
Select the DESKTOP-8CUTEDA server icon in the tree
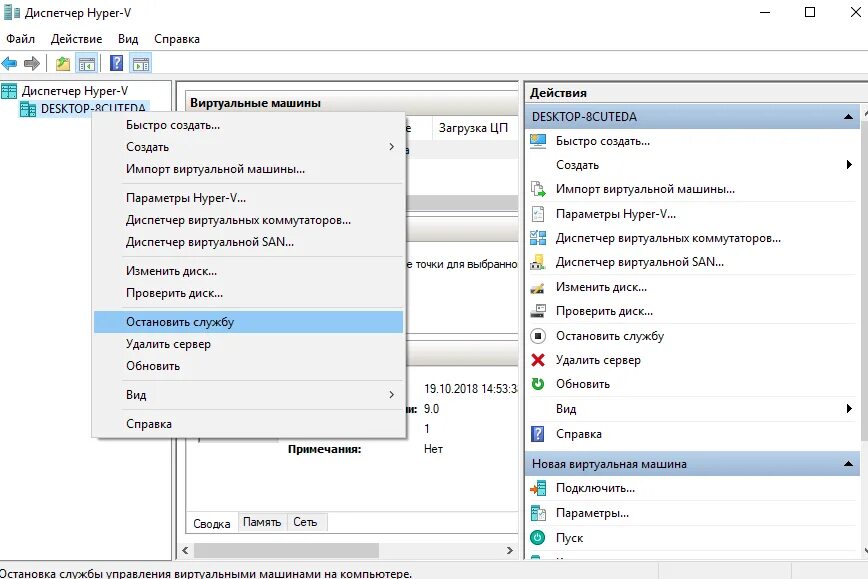tap(28, 109)
